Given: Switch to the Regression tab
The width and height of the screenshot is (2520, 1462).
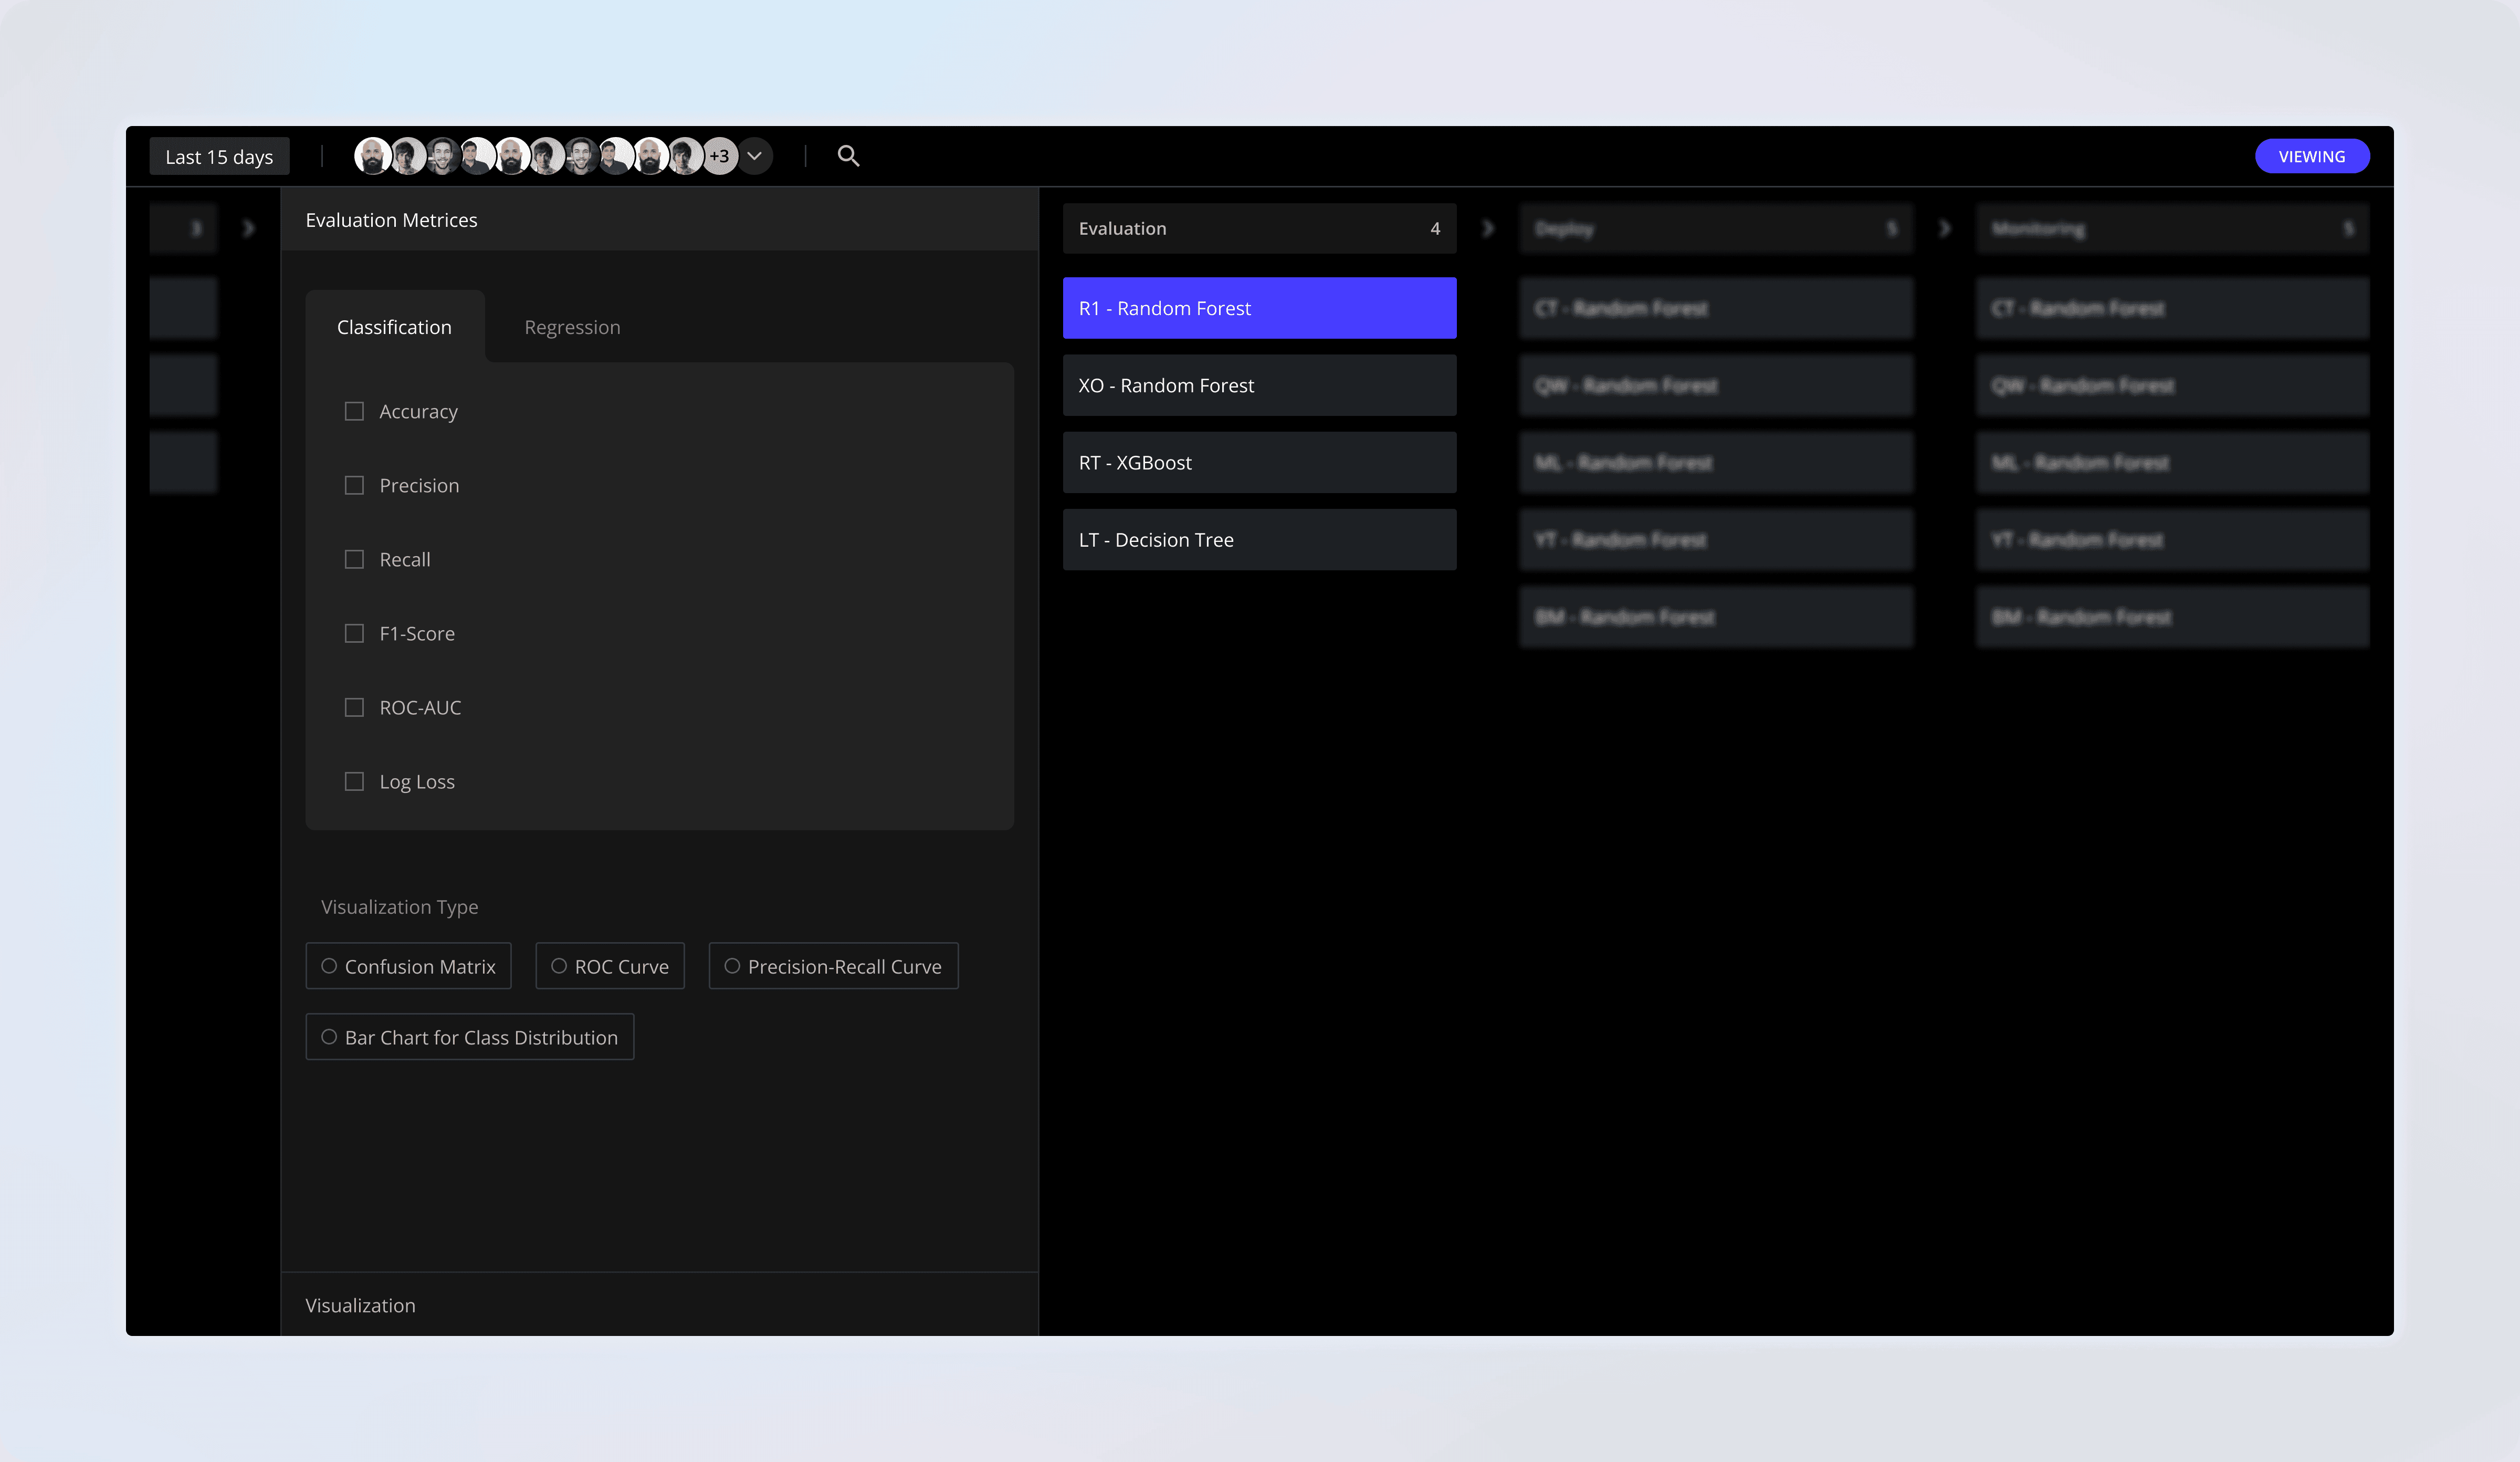Looking at the screenshot, I should (572, 328).
